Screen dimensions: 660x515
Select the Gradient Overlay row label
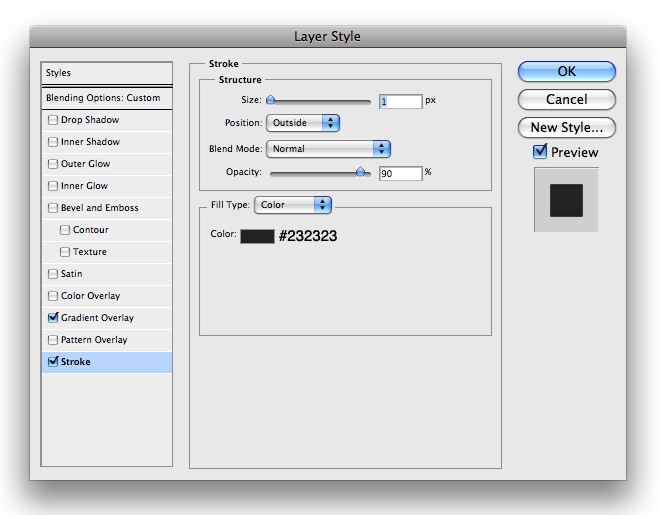(97, 318)
